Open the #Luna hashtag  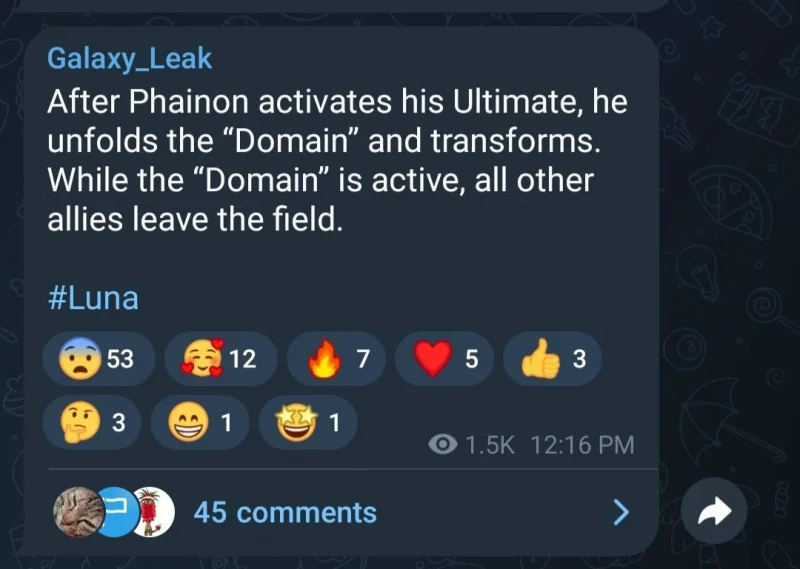pos(92,298)
